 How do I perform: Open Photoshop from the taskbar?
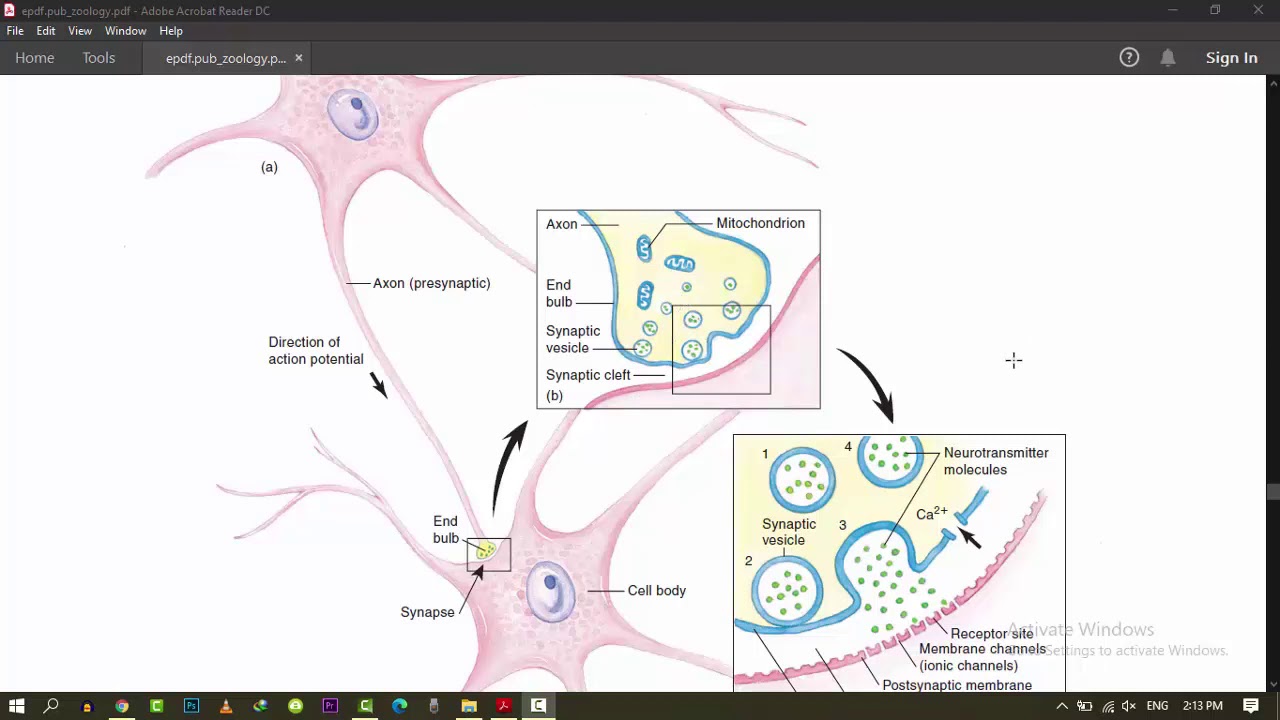pos(191,706)
